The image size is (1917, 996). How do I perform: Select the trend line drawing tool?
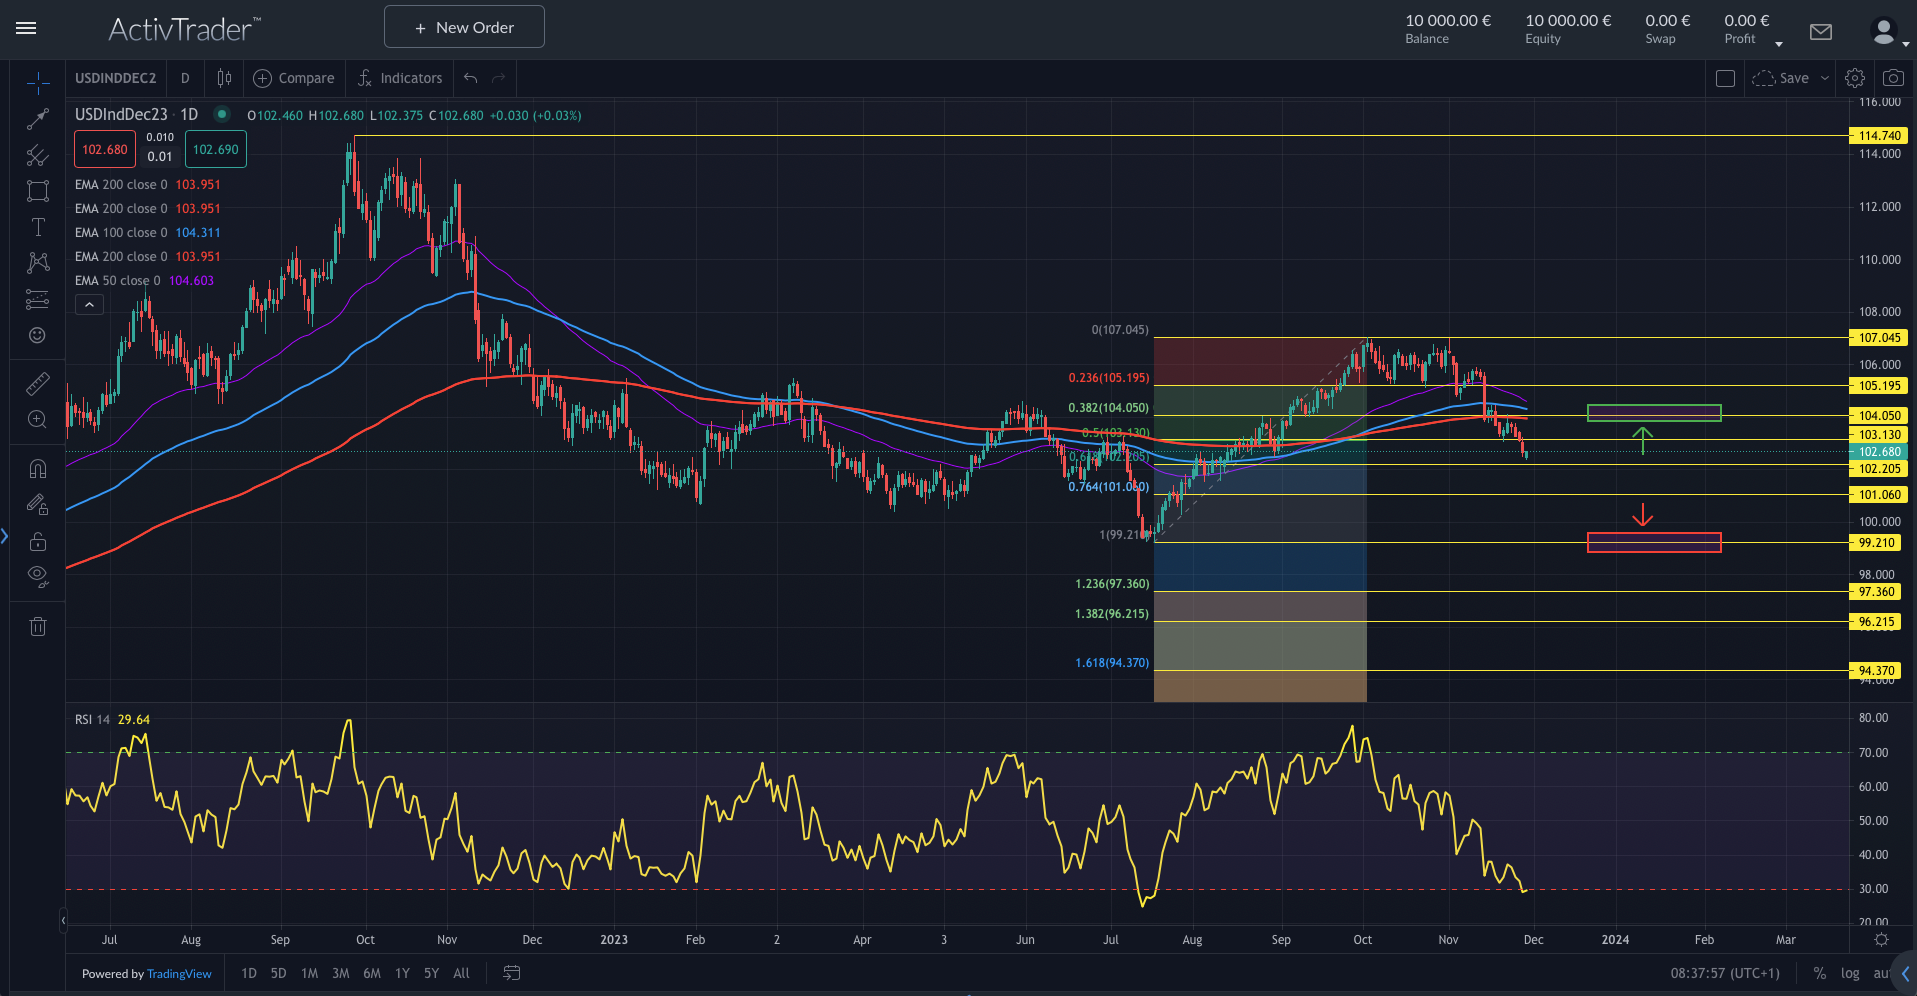[37, 120]
